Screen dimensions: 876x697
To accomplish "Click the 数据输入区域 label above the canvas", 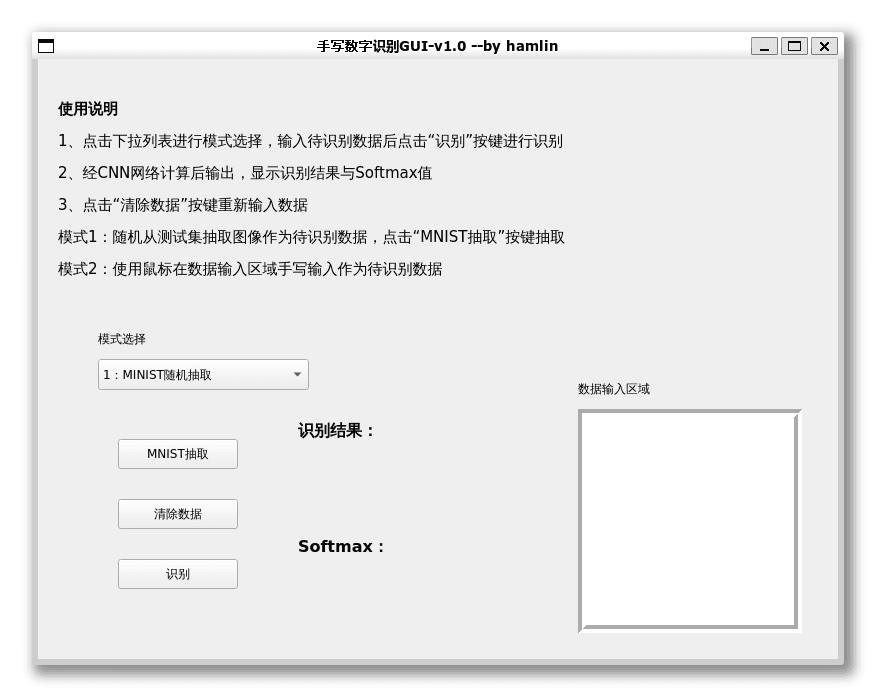I will click(612, 389).
